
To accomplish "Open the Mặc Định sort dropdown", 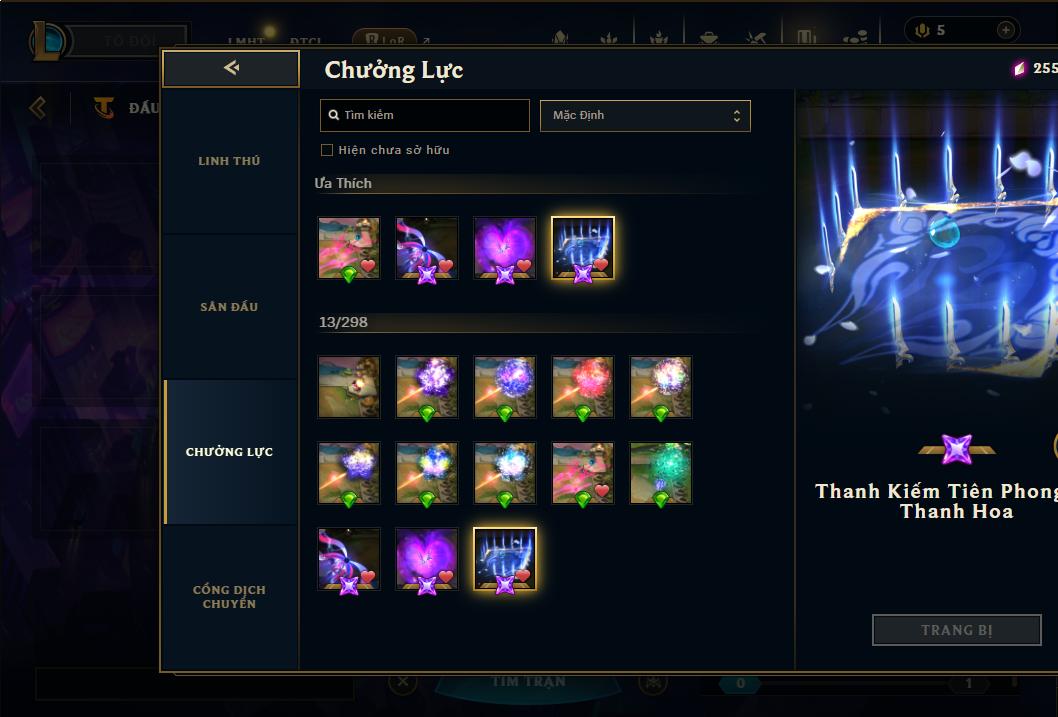I will (x=645, y=115).
